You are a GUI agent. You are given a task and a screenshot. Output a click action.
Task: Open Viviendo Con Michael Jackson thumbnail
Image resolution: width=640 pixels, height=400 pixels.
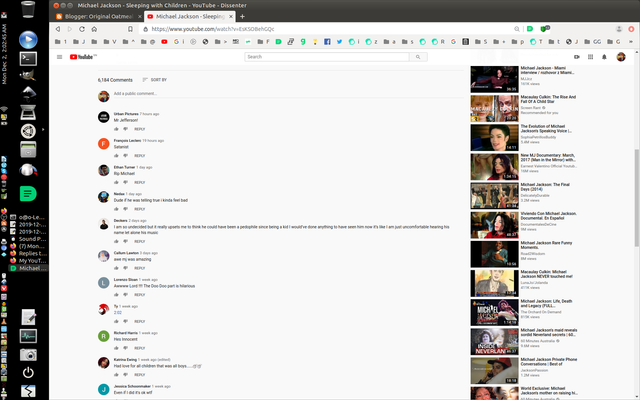[494, 225]
